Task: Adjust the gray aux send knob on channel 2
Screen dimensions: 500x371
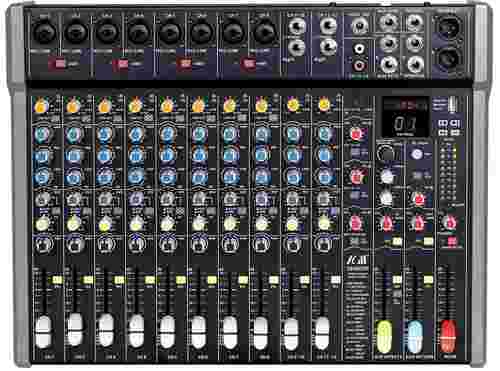Action: [x=73, y=200]
